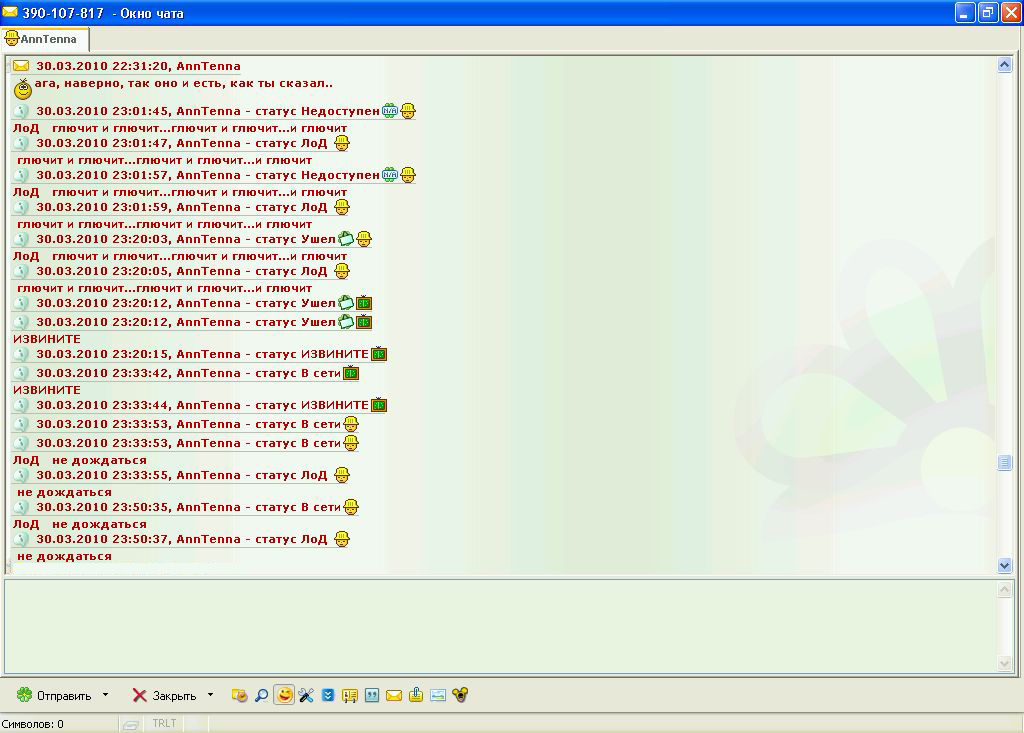This screenshot has height=733, width=1024.
Task: Click the envelope icon in the title bar
Action: click(10, 12)
